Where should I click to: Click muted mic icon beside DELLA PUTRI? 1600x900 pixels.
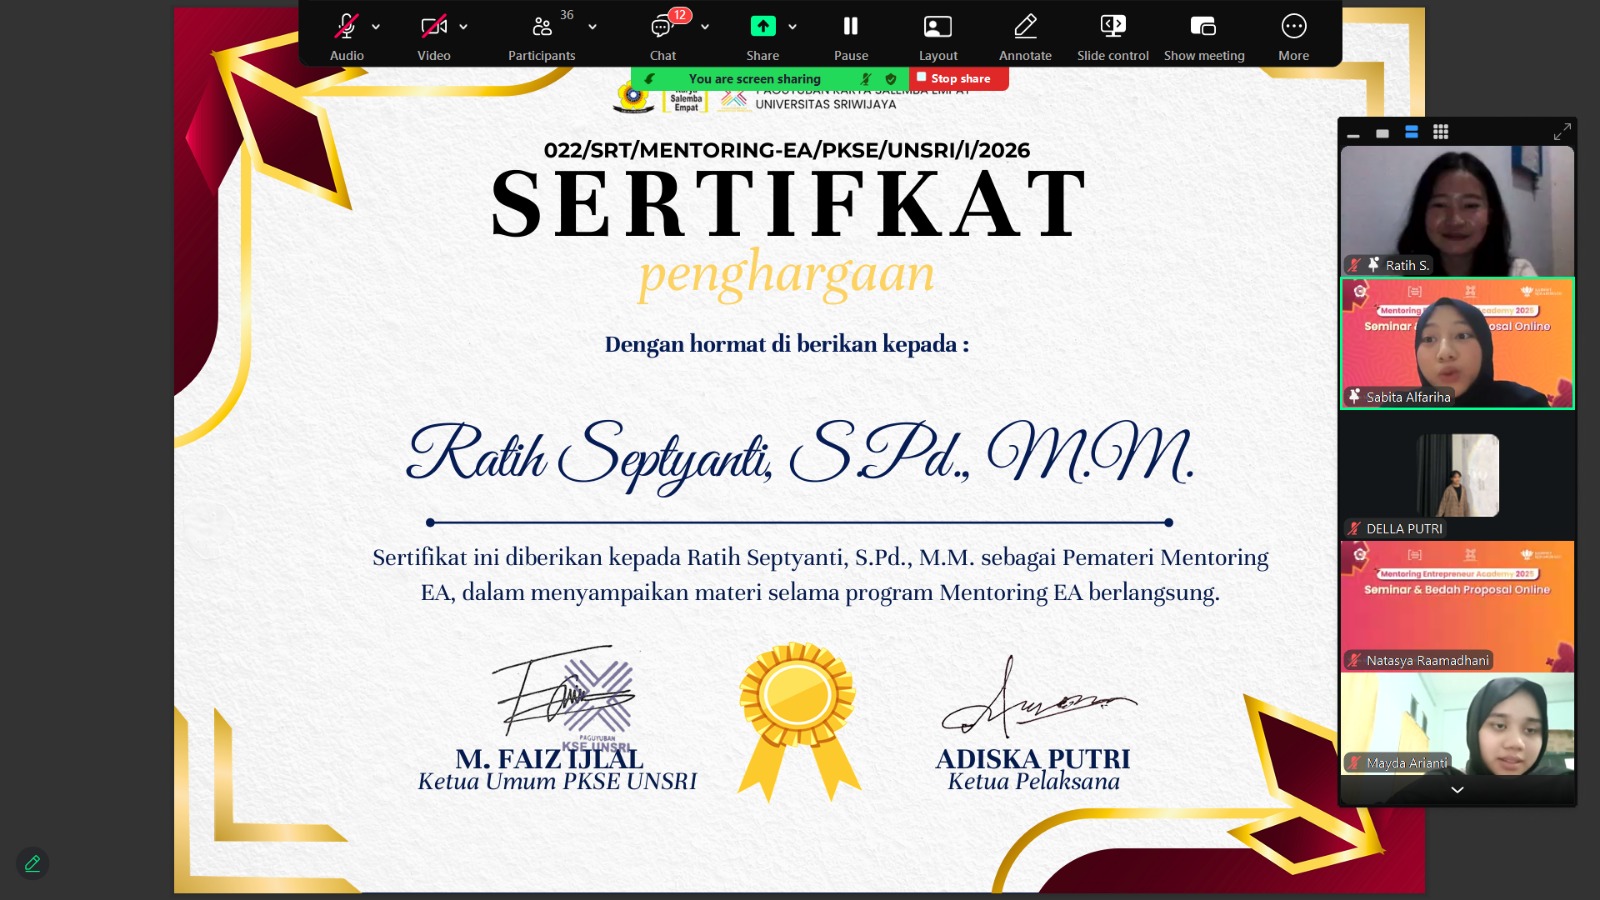coord(1354,529)
